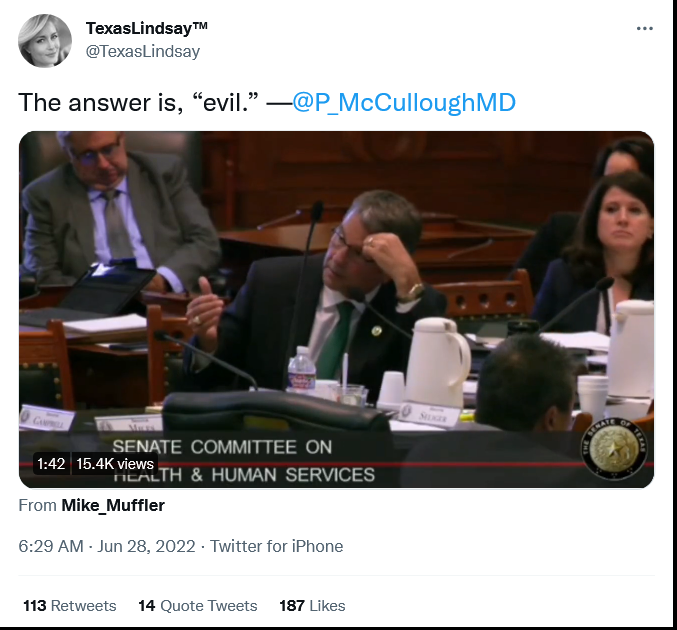The width and height of the screenshot is (677, 630).
Task: Click the "From" label under video
Action: click(x=38, y=505)
